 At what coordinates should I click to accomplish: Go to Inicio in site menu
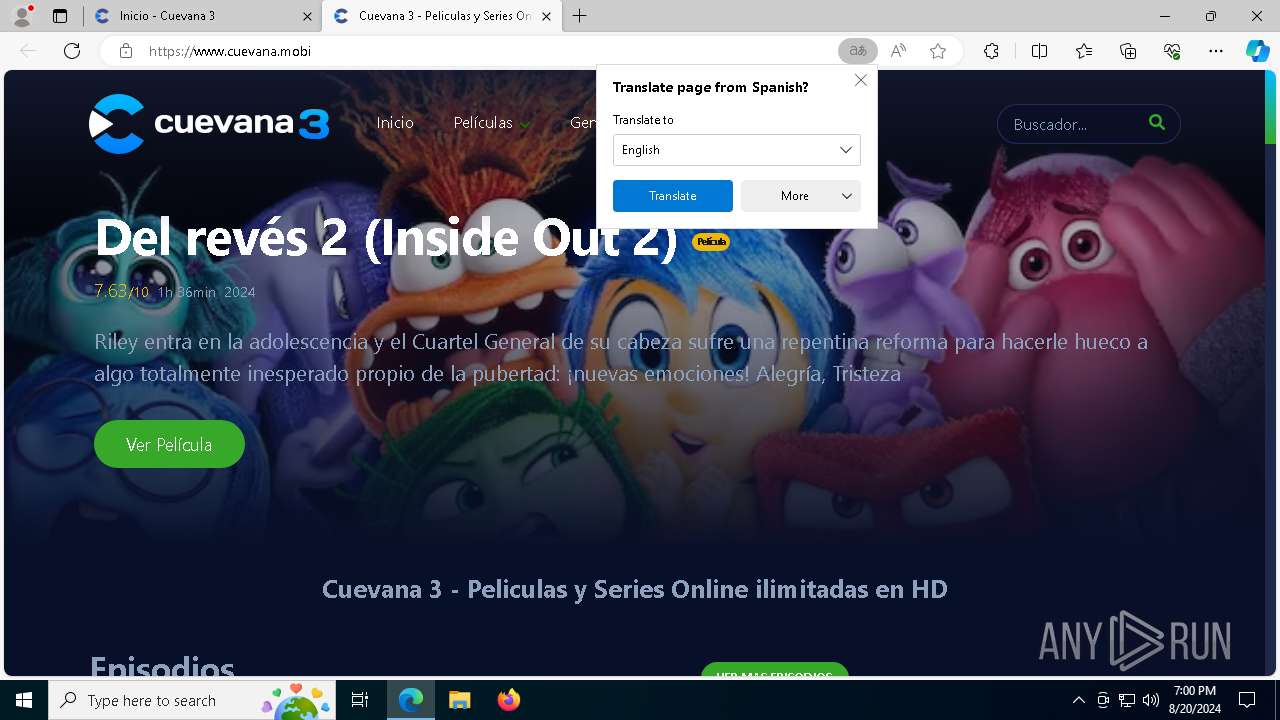[x=395, y=123]
